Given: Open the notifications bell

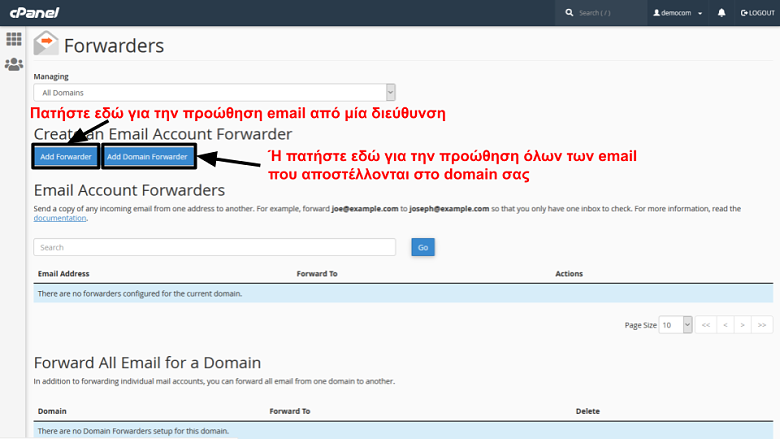Looking at the screenshot, I should point(721,13).
